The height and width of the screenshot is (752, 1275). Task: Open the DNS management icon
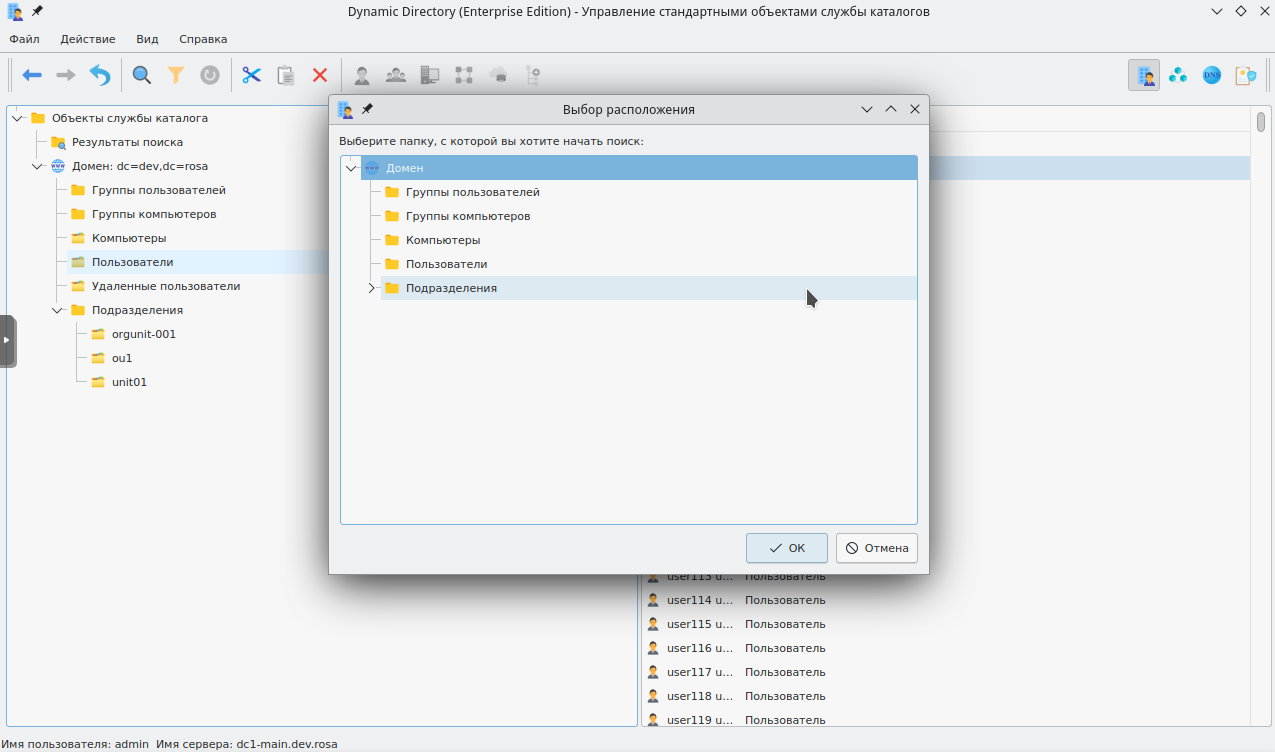1212,75
